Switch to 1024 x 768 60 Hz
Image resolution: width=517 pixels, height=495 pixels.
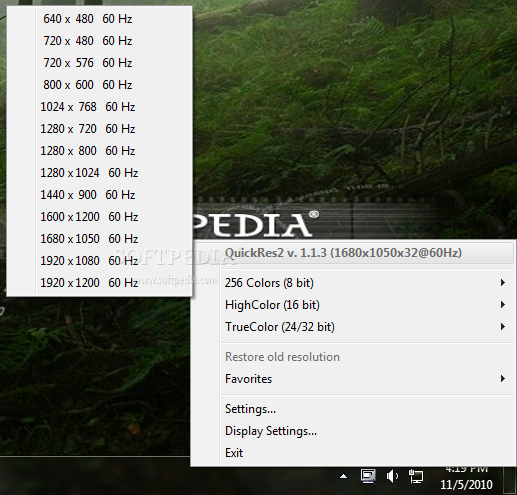point(99,107)
